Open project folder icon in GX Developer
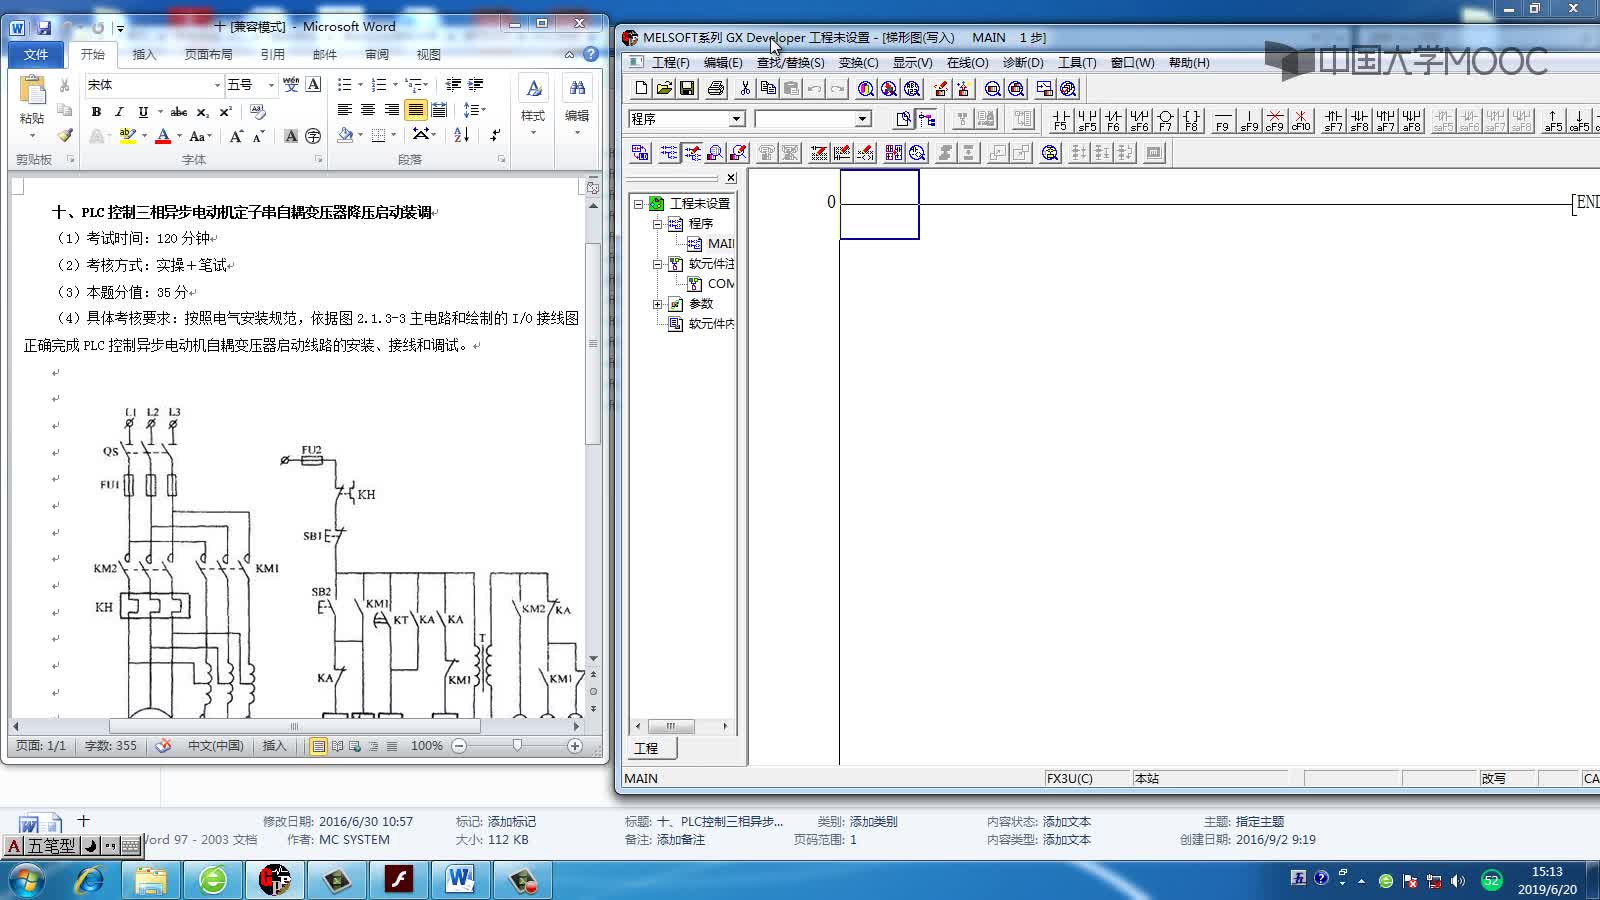 point(664,88)
